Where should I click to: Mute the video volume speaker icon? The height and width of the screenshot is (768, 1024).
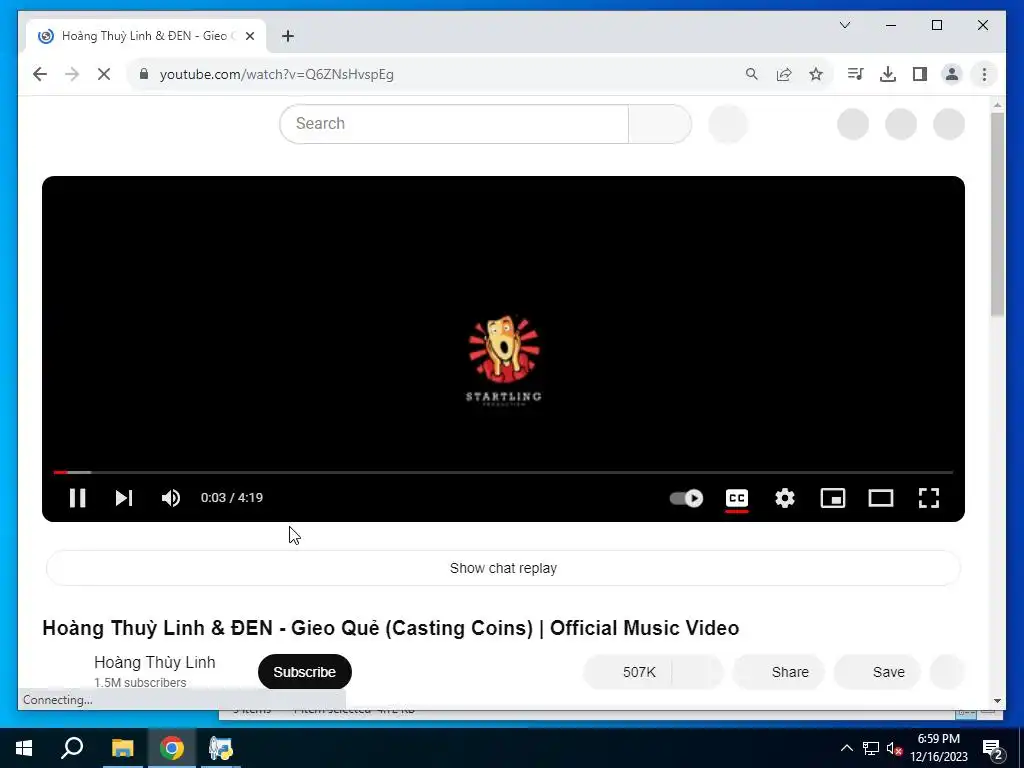[x=170, y=498]
